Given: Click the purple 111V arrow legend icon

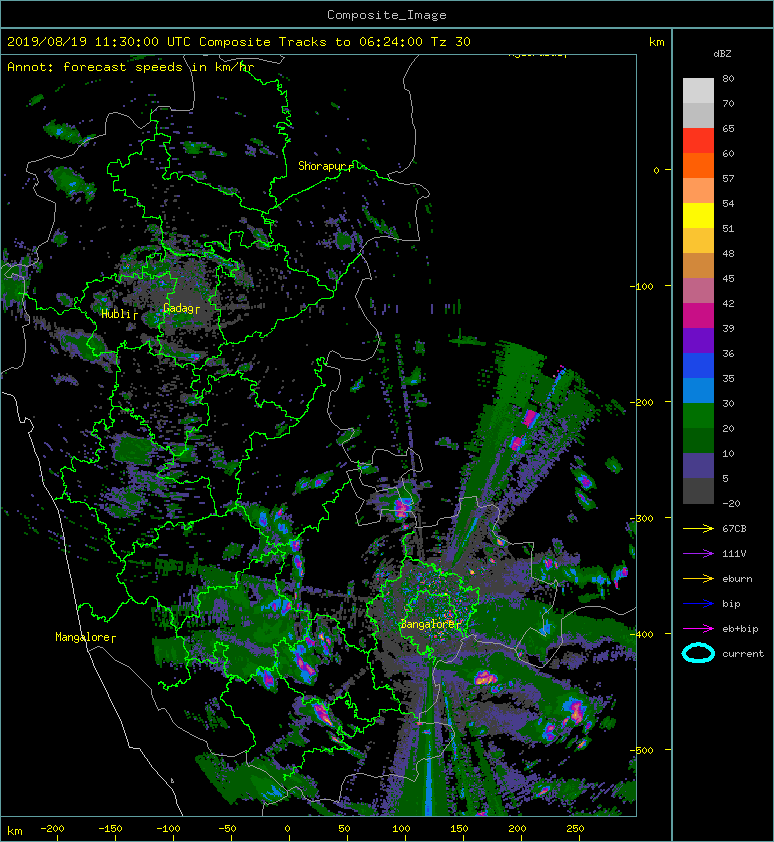Looking at the screenshot, I should click(698, 554).
